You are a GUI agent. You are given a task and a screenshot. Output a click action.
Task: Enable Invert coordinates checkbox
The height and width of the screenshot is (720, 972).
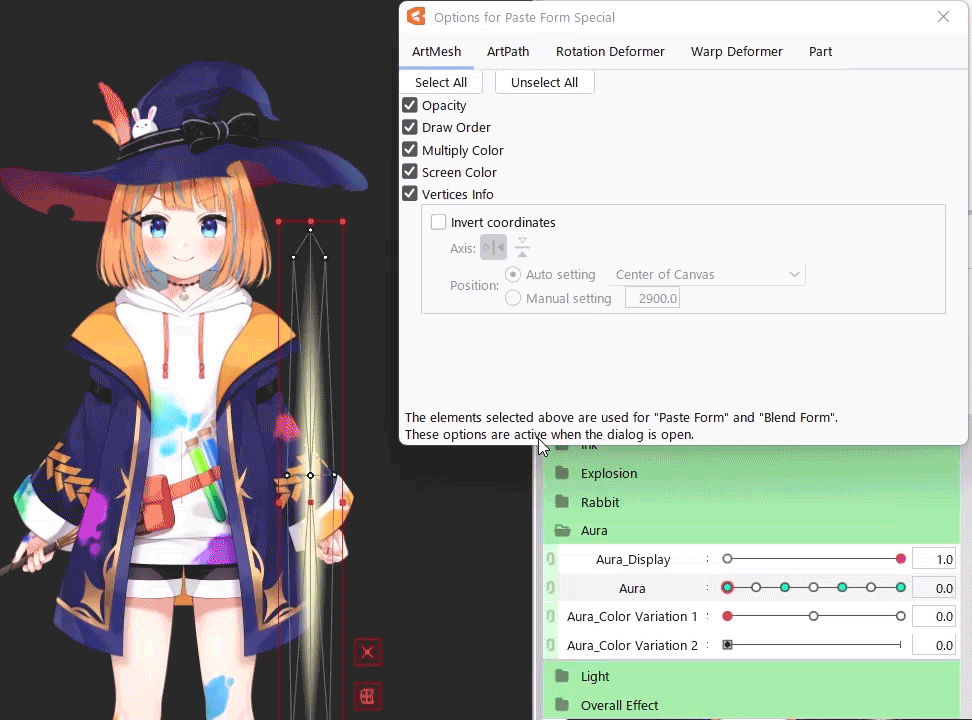438,222
